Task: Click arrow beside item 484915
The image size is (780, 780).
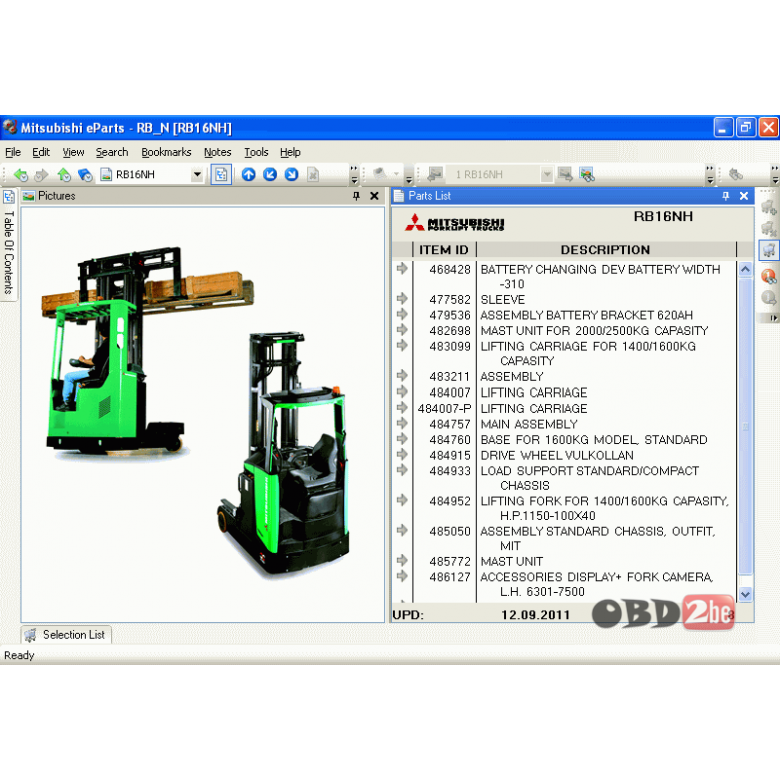Action: pyautogui.click(x=402, y=454)
